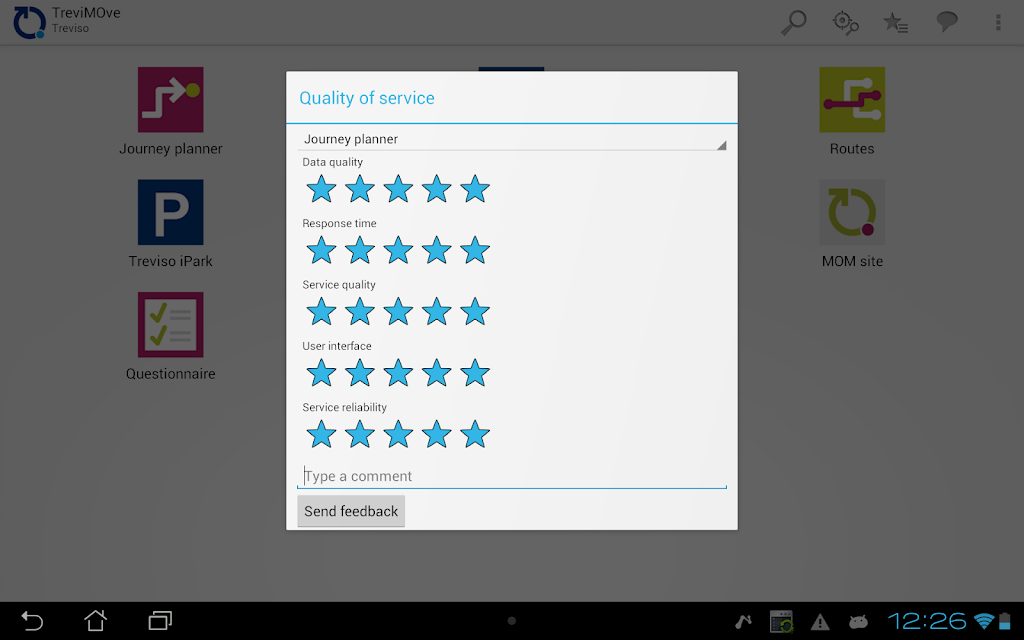
Task: Open the Journey planner app icon
Action: pos(170,100)
